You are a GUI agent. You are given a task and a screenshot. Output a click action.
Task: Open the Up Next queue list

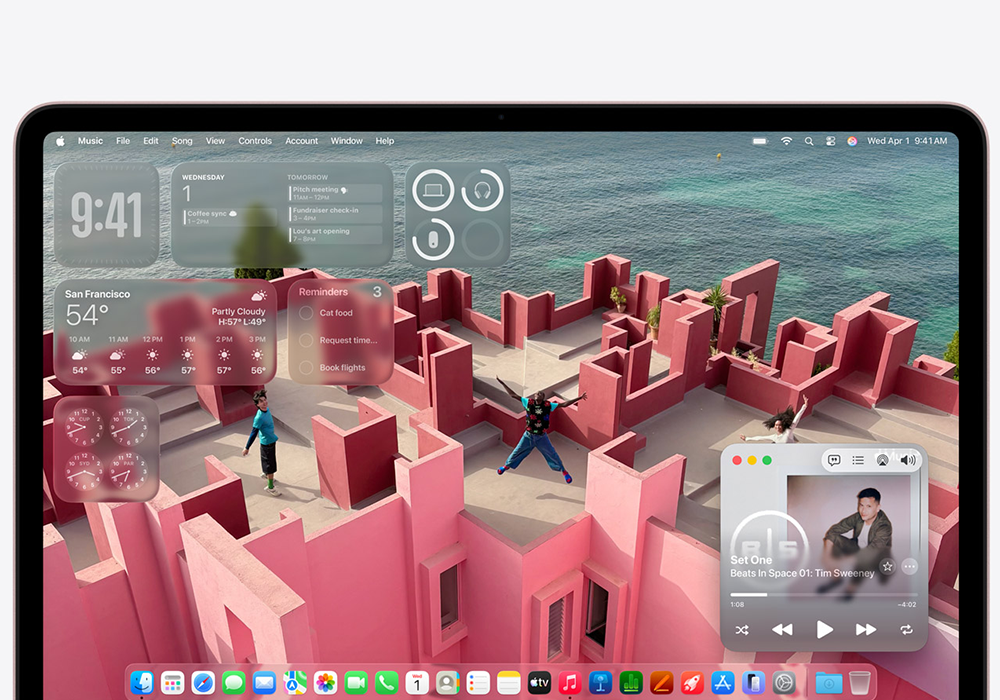pos(858,460)
